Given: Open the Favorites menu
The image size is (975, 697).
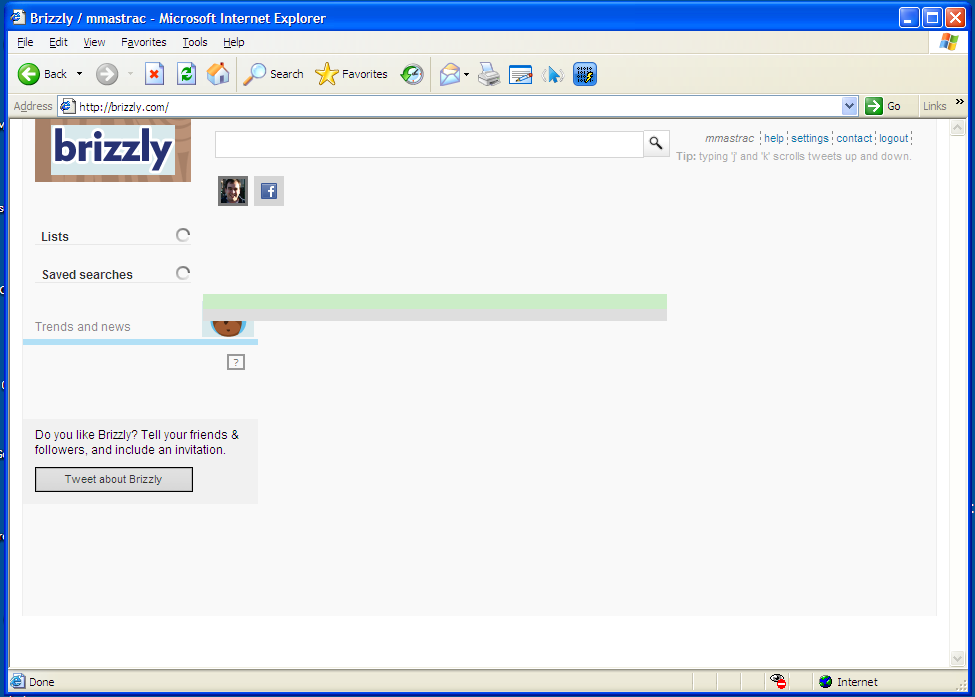Looking at the screenshot, I should pyautogui.click(x=144, y=42).
